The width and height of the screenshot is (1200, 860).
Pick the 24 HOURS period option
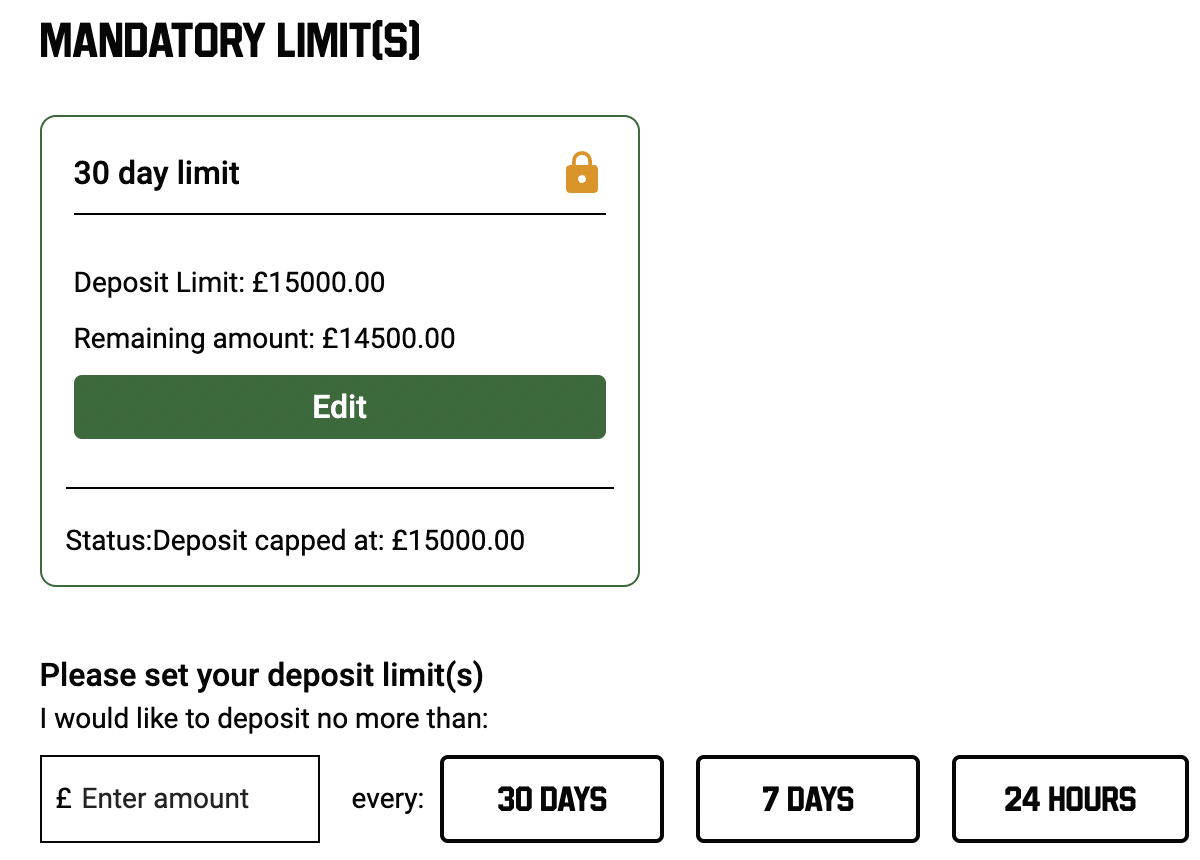pyautogui.click(x=1070, y=799)
